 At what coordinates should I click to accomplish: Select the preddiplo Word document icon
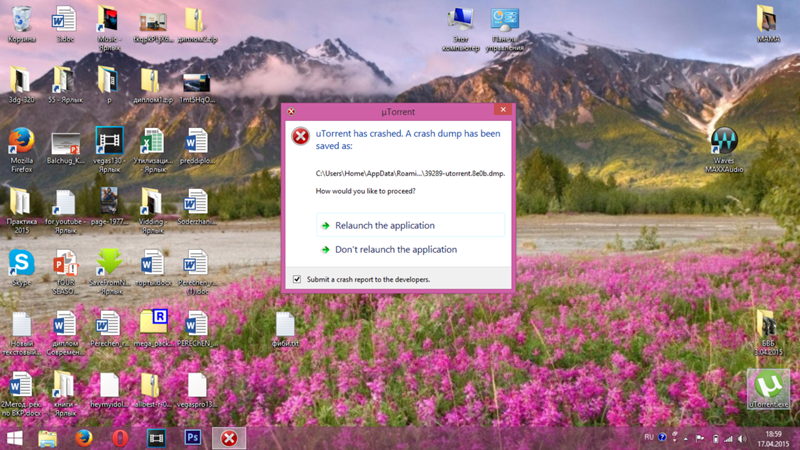[197, 145]
